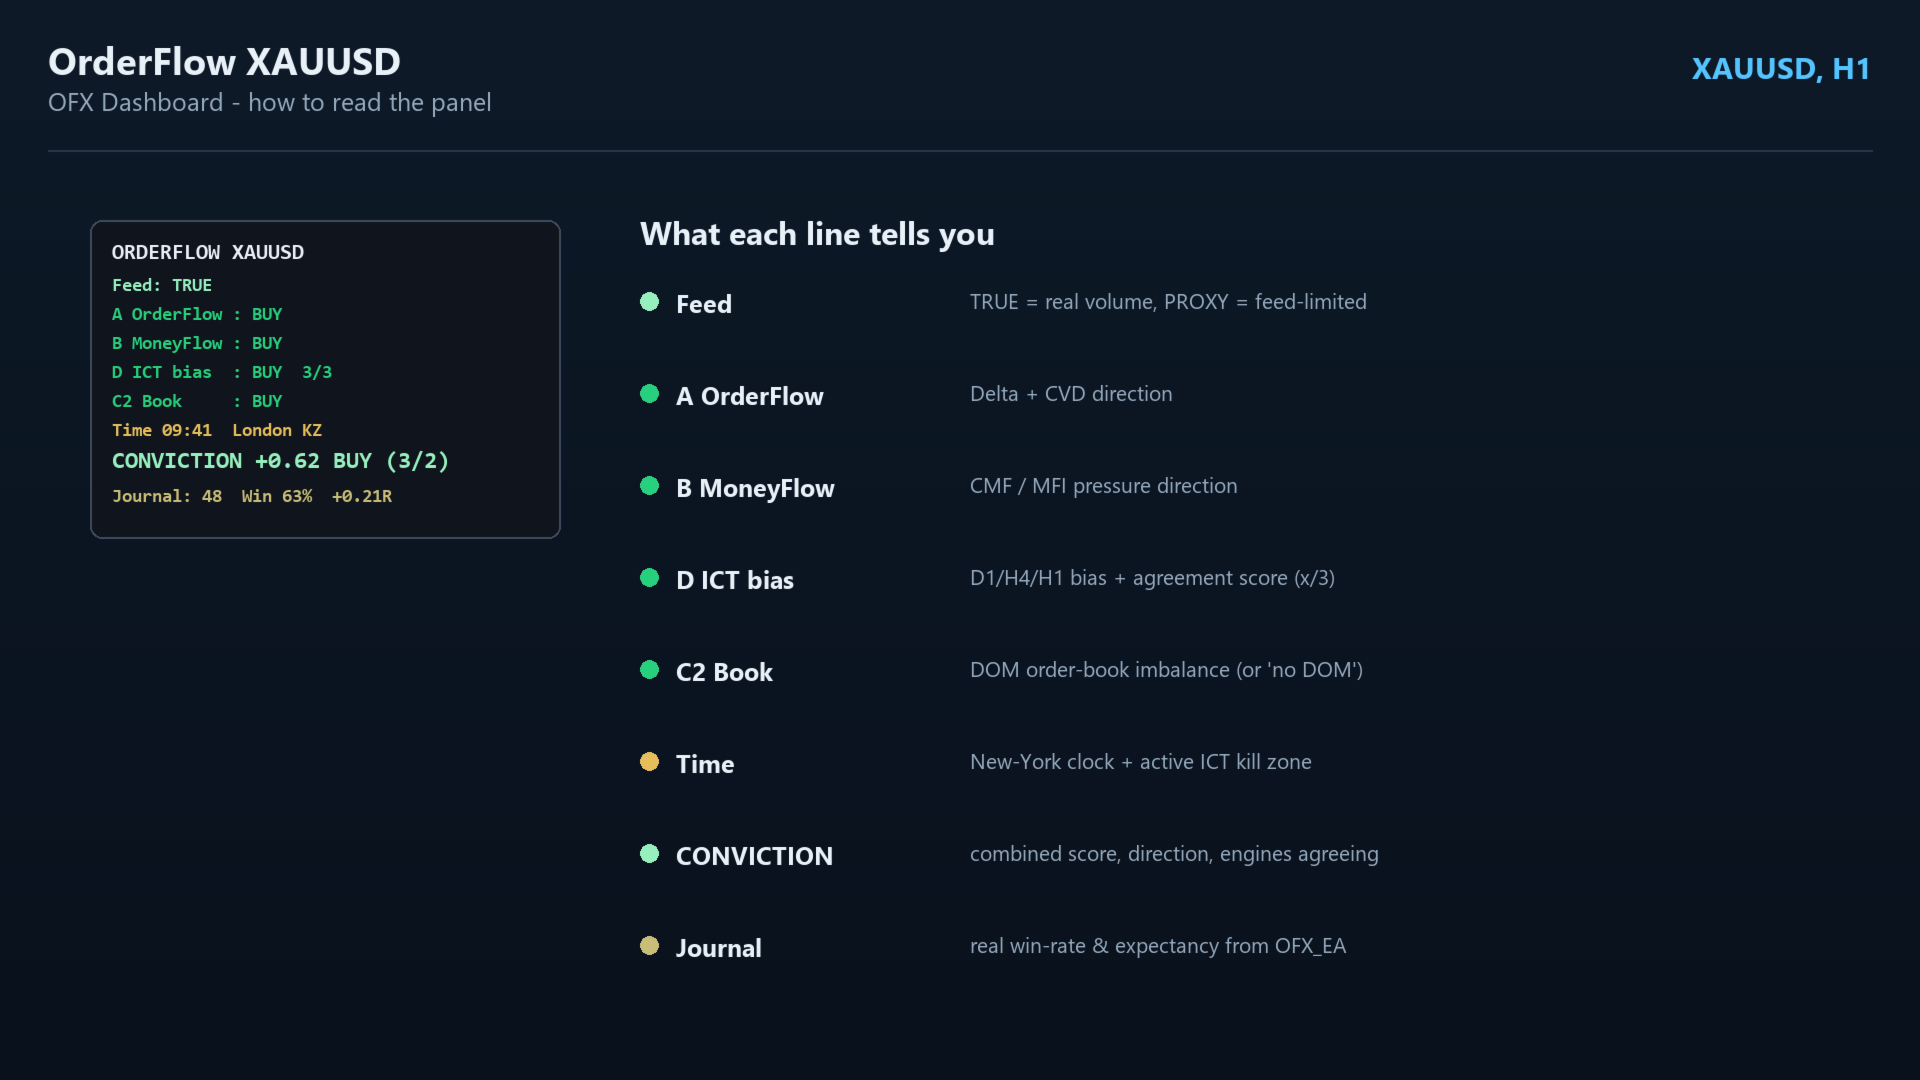This screenshot has height=1080, width=1920.
Task: Select the Feed: TRUE line in panel
Action: click(162, 286)
